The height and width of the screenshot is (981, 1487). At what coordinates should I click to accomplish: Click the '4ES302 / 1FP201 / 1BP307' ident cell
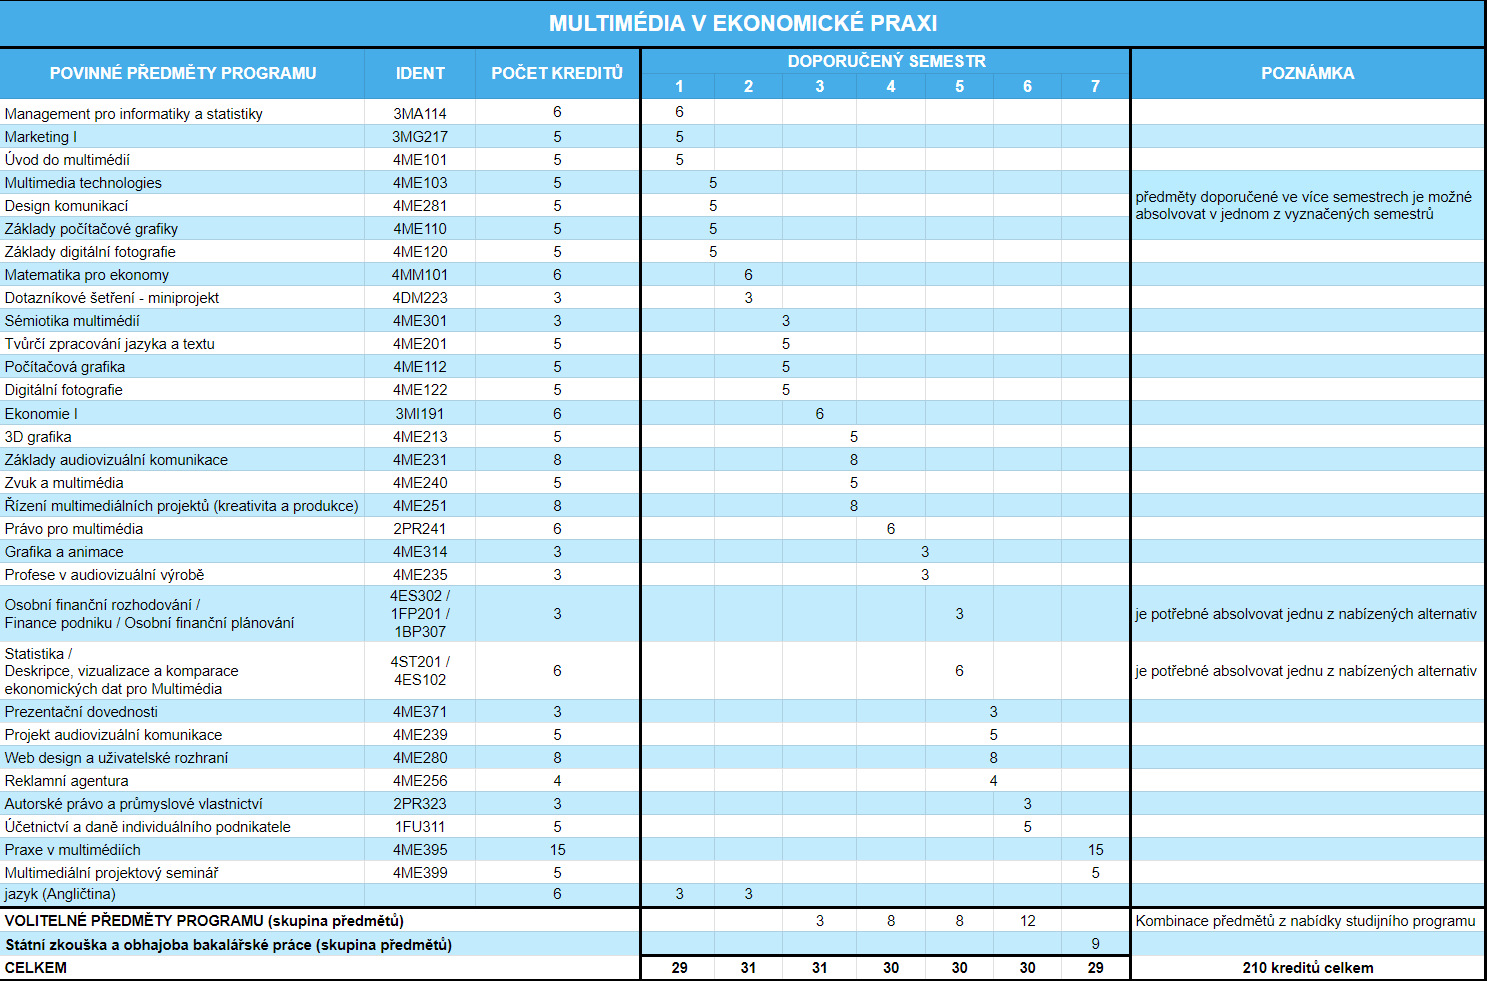(x=420, y=614)
